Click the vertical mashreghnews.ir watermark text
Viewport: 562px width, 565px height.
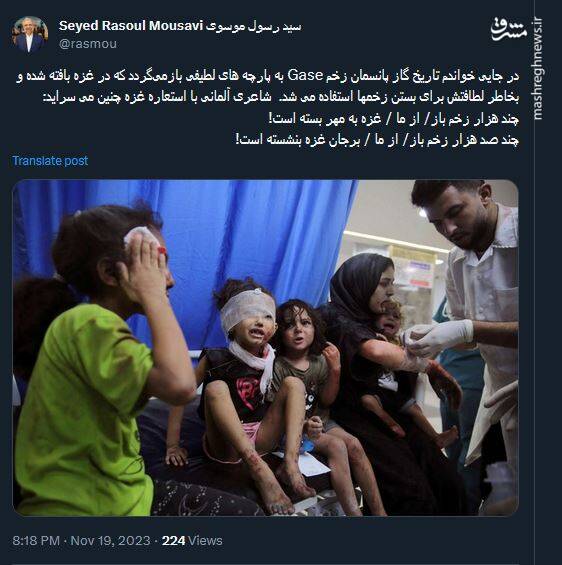(x=538, y=68)
